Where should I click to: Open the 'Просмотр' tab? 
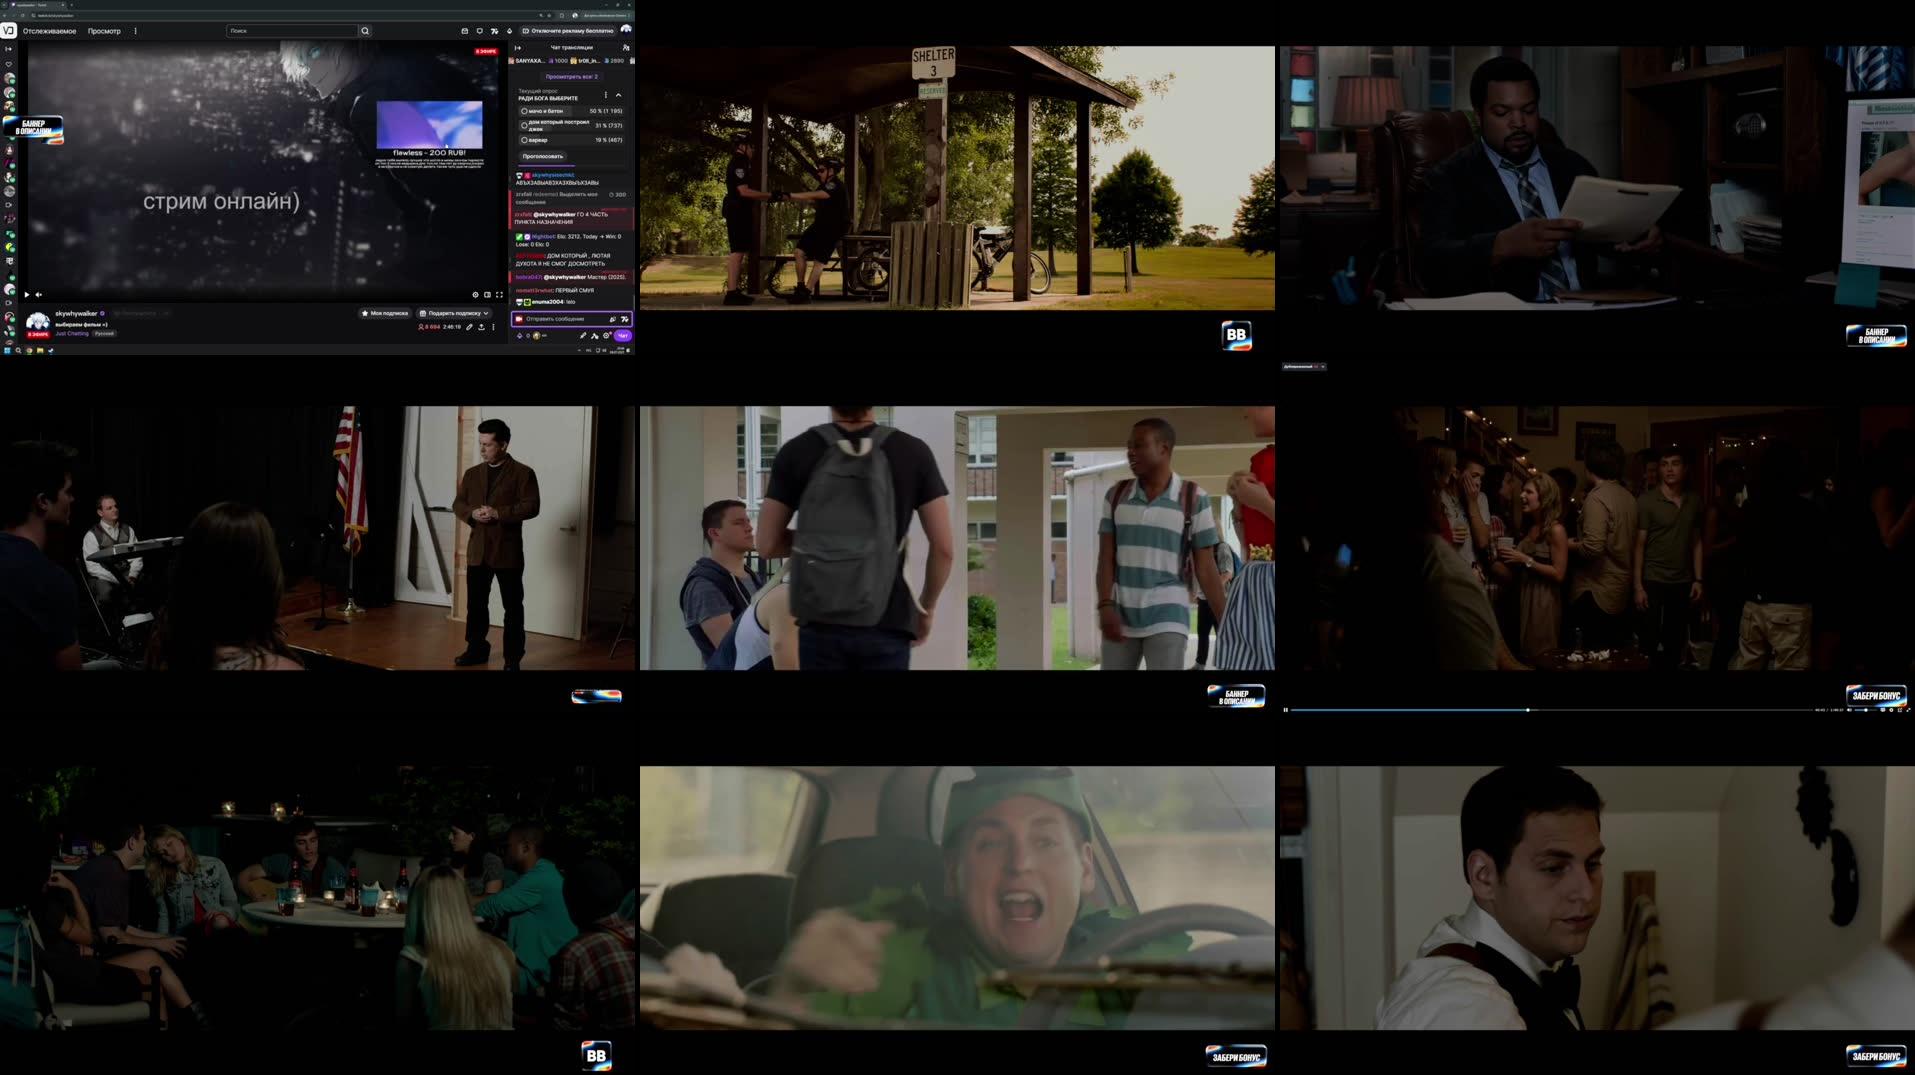(104, 31)
